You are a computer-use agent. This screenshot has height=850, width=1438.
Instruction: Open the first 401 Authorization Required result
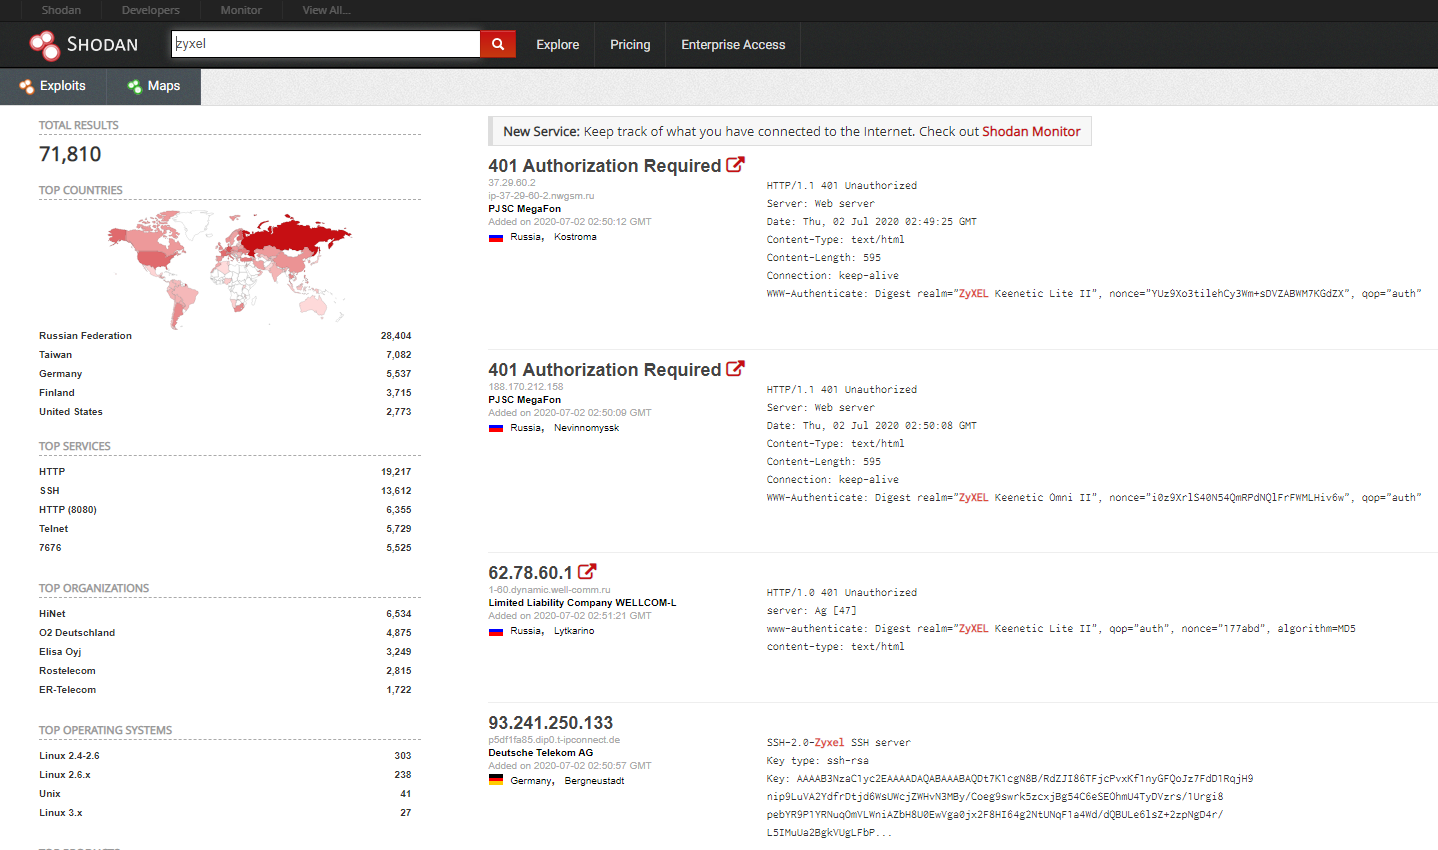[604, 166]
